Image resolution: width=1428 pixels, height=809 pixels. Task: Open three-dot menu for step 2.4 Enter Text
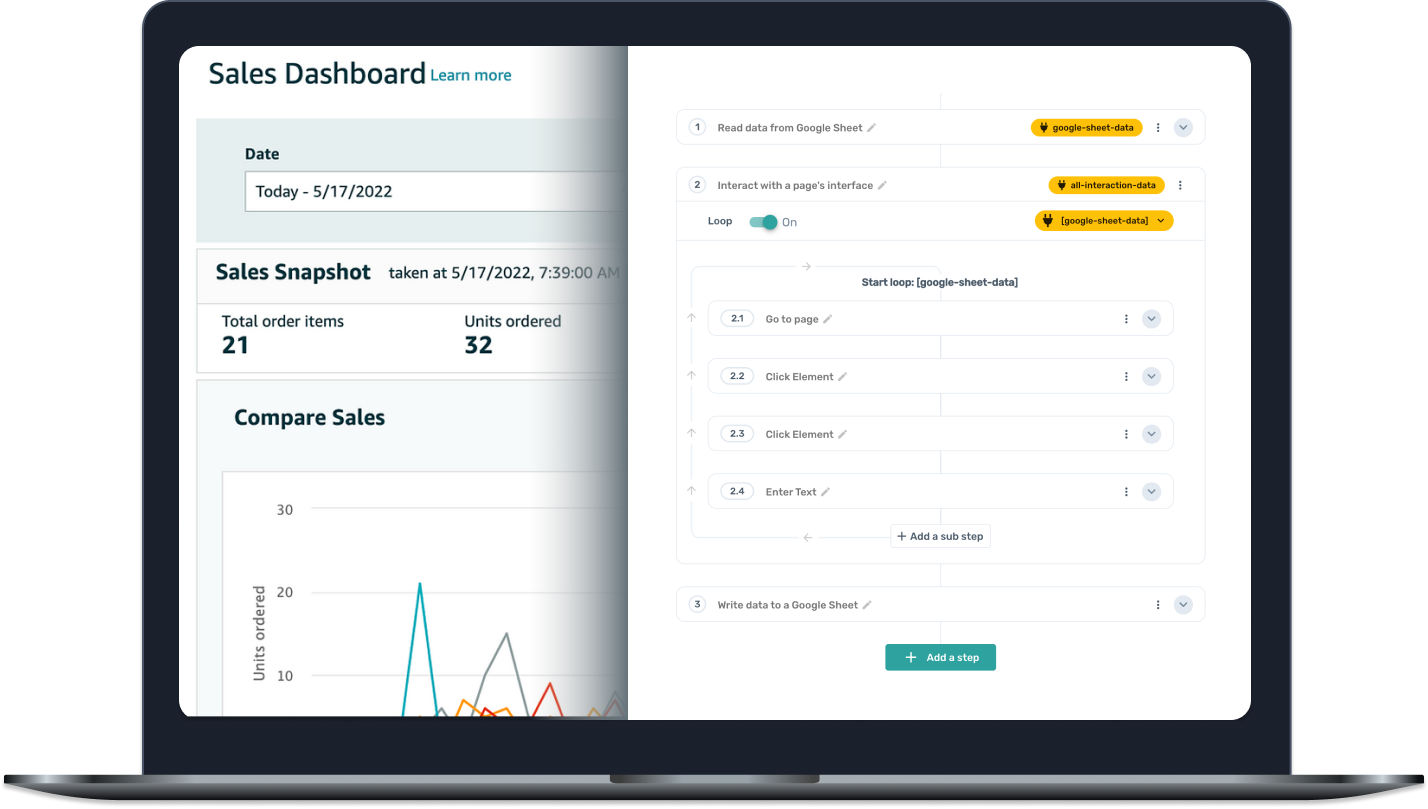pos(1126,492)
